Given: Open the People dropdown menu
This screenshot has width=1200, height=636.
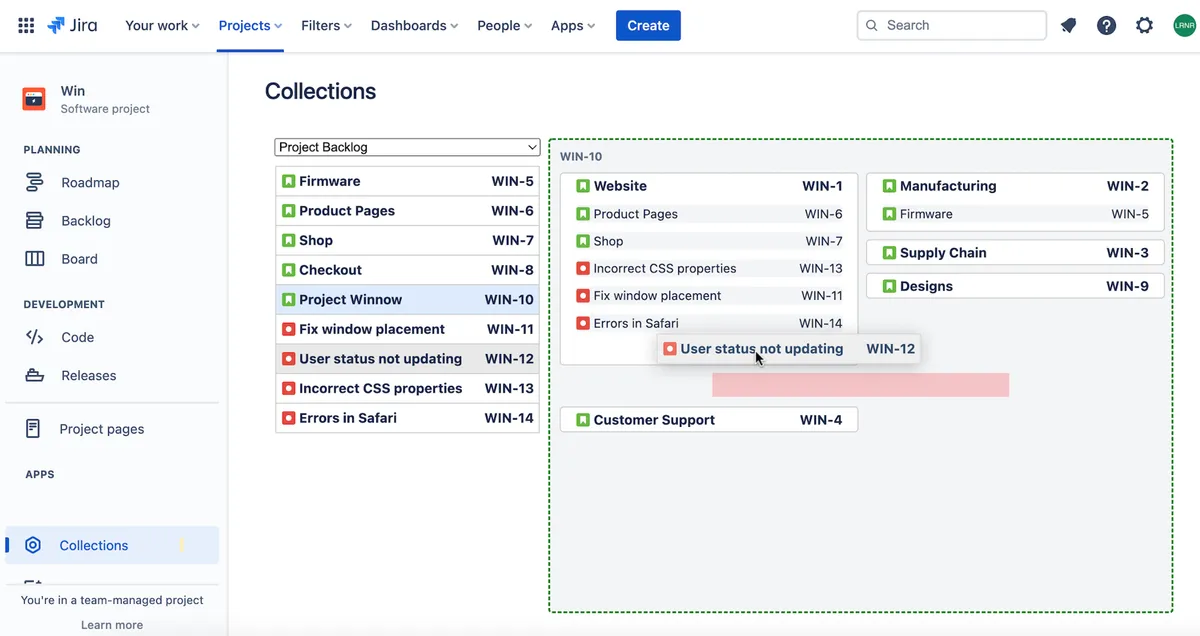Looking at the screenshot, I should (505, 25).
